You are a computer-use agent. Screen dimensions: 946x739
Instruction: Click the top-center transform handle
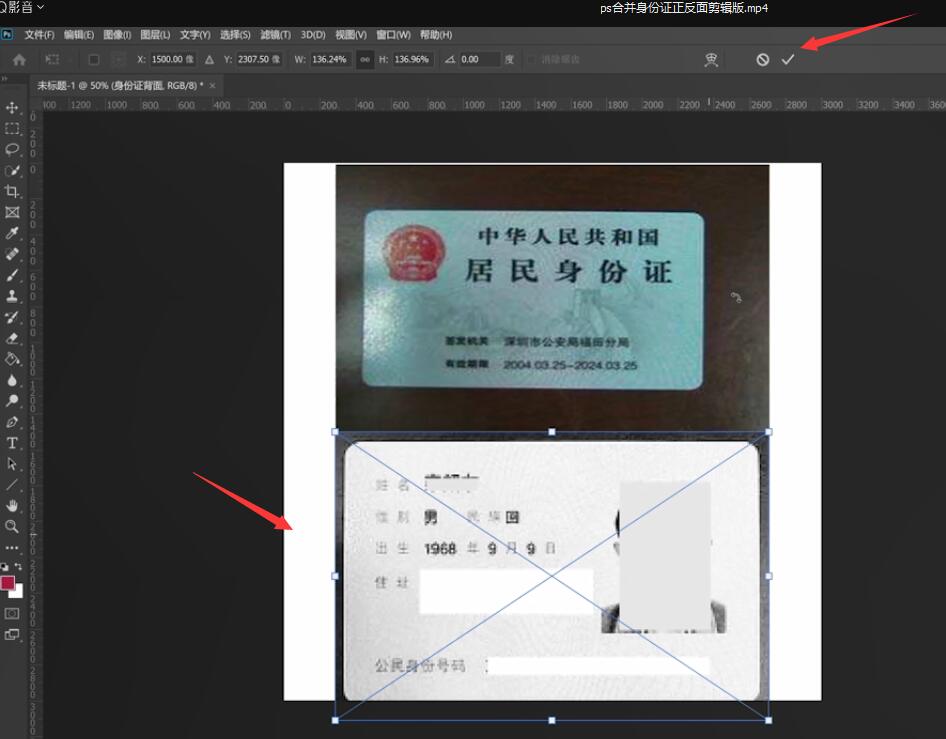[551, 432]
